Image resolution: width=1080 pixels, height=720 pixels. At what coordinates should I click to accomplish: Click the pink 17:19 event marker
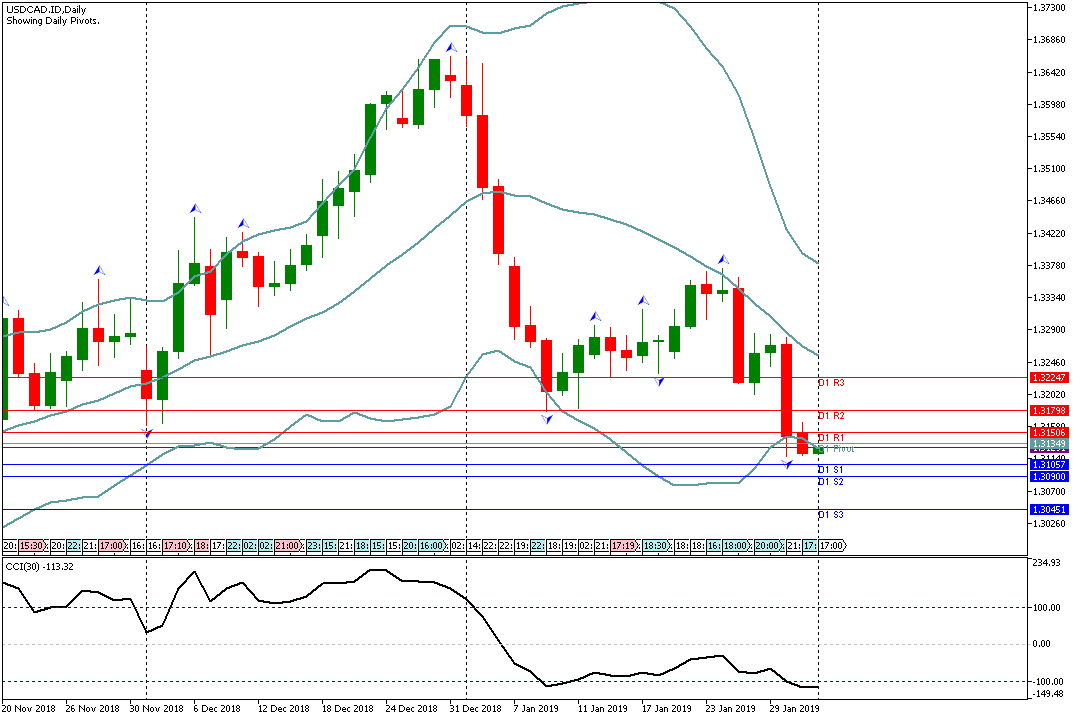click(624, 546)
